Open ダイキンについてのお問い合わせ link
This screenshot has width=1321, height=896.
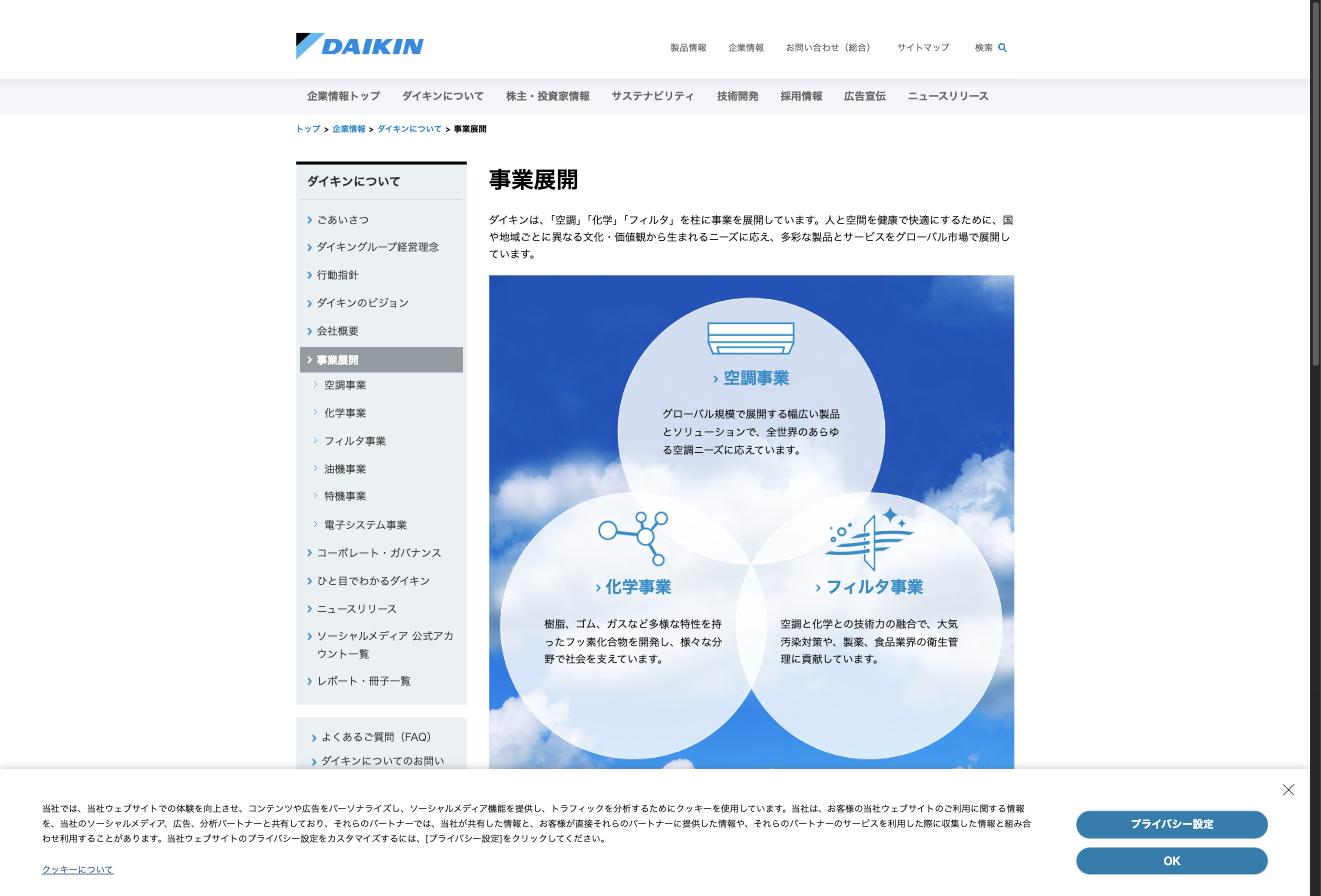[383, 761]
